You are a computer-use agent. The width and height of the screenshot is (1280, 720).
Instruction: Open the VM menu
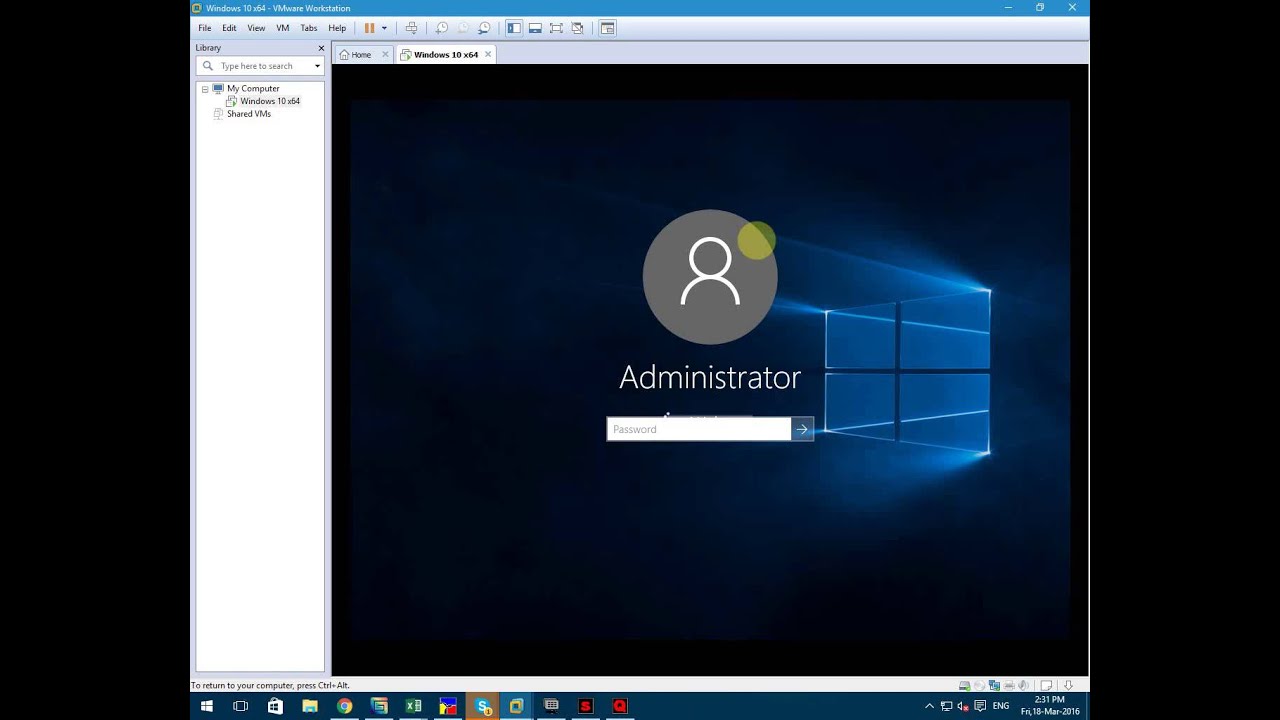click(x=283, y=28)
